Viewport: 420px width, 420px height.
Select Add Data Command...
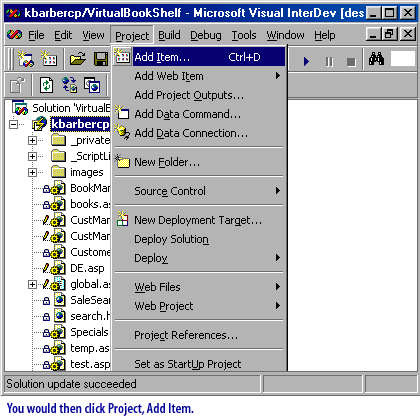pyautogui.click(x=199, y=114)
